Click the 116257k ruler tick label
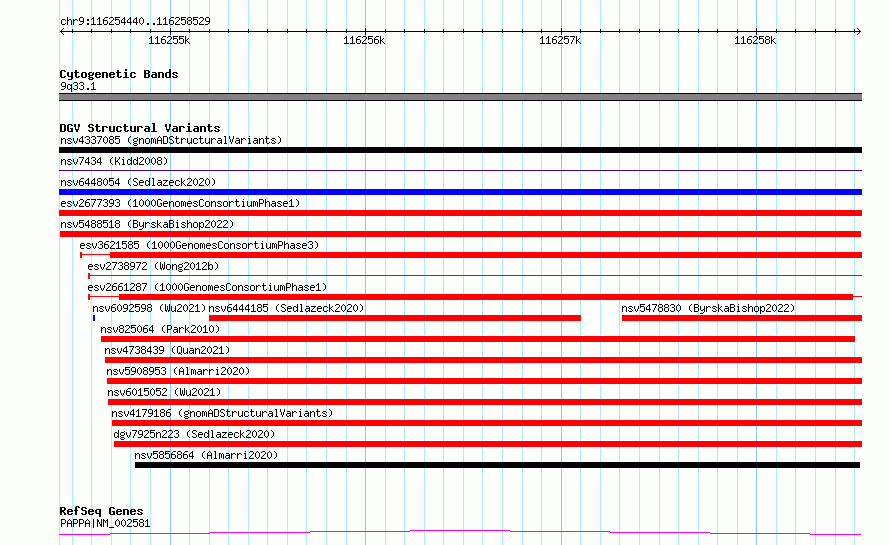Image resolution: width=890 pixels, height=545 pixels. [x=560, y=40]
